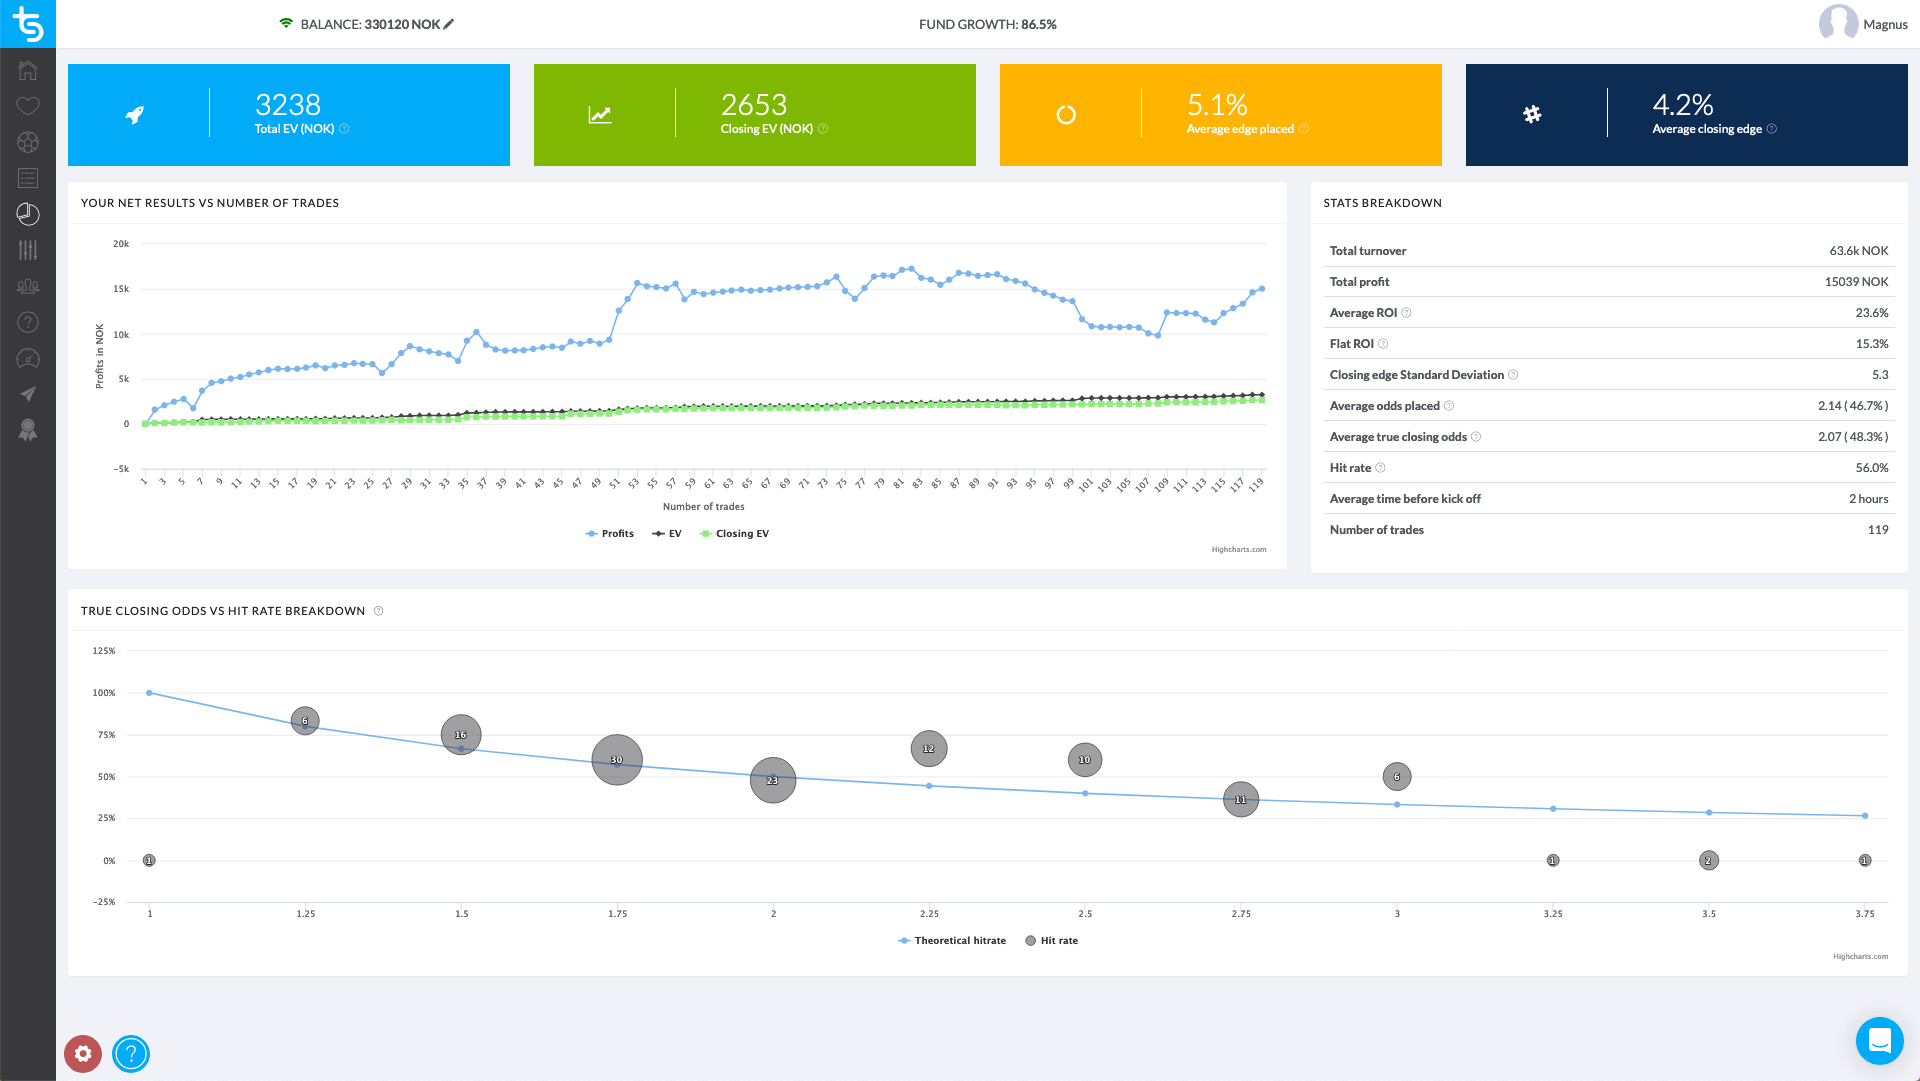The height and width of the screenshot is (1081, 1920).
Task: Open the home icon in sidebar
Action: (x=28, y=70)
